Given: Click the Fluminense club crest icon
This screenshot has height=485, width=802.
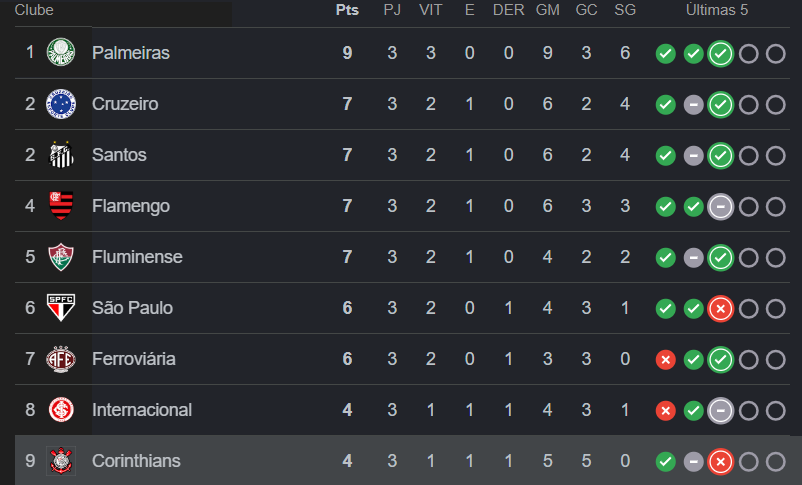Looking at the screenshot, I should click(61, 257).
